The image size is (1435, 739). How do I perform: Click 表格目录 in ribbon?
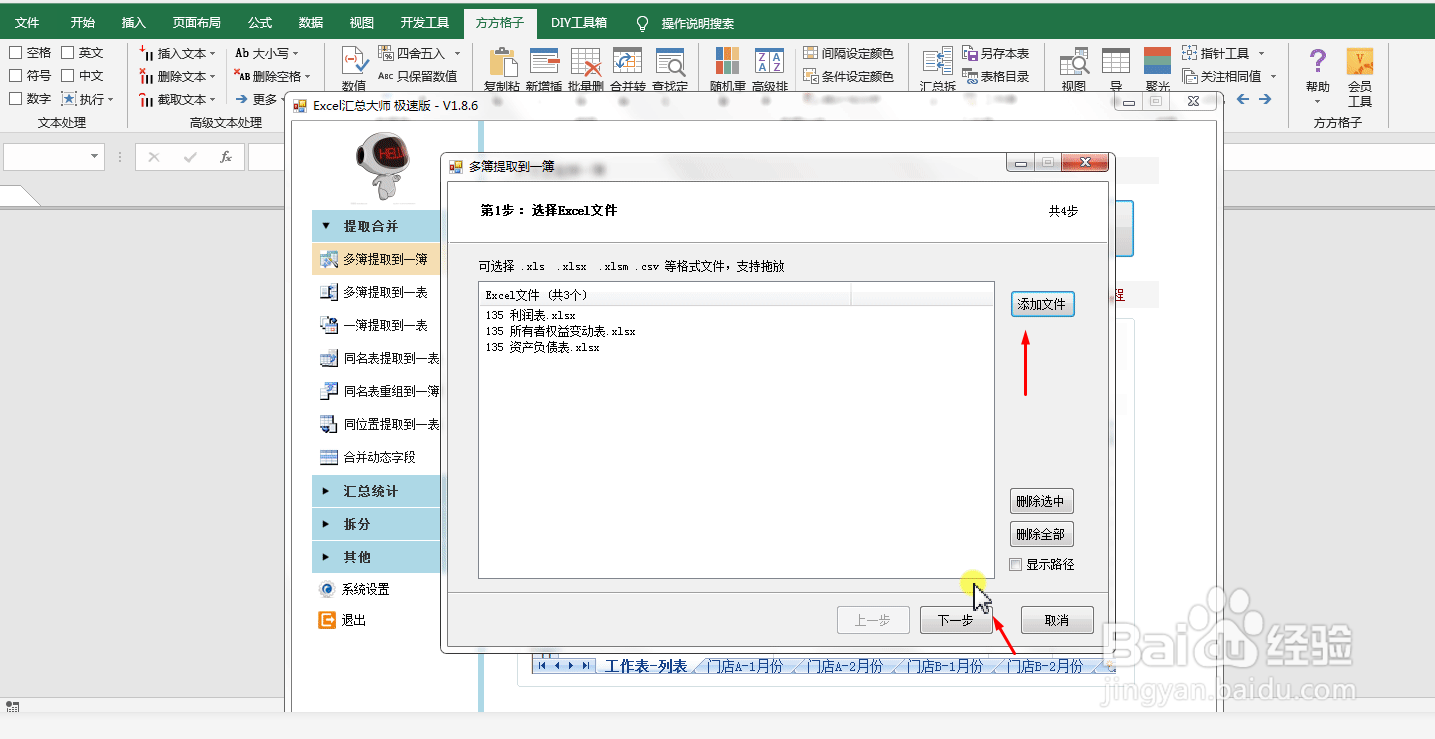[x=995, y=76]
